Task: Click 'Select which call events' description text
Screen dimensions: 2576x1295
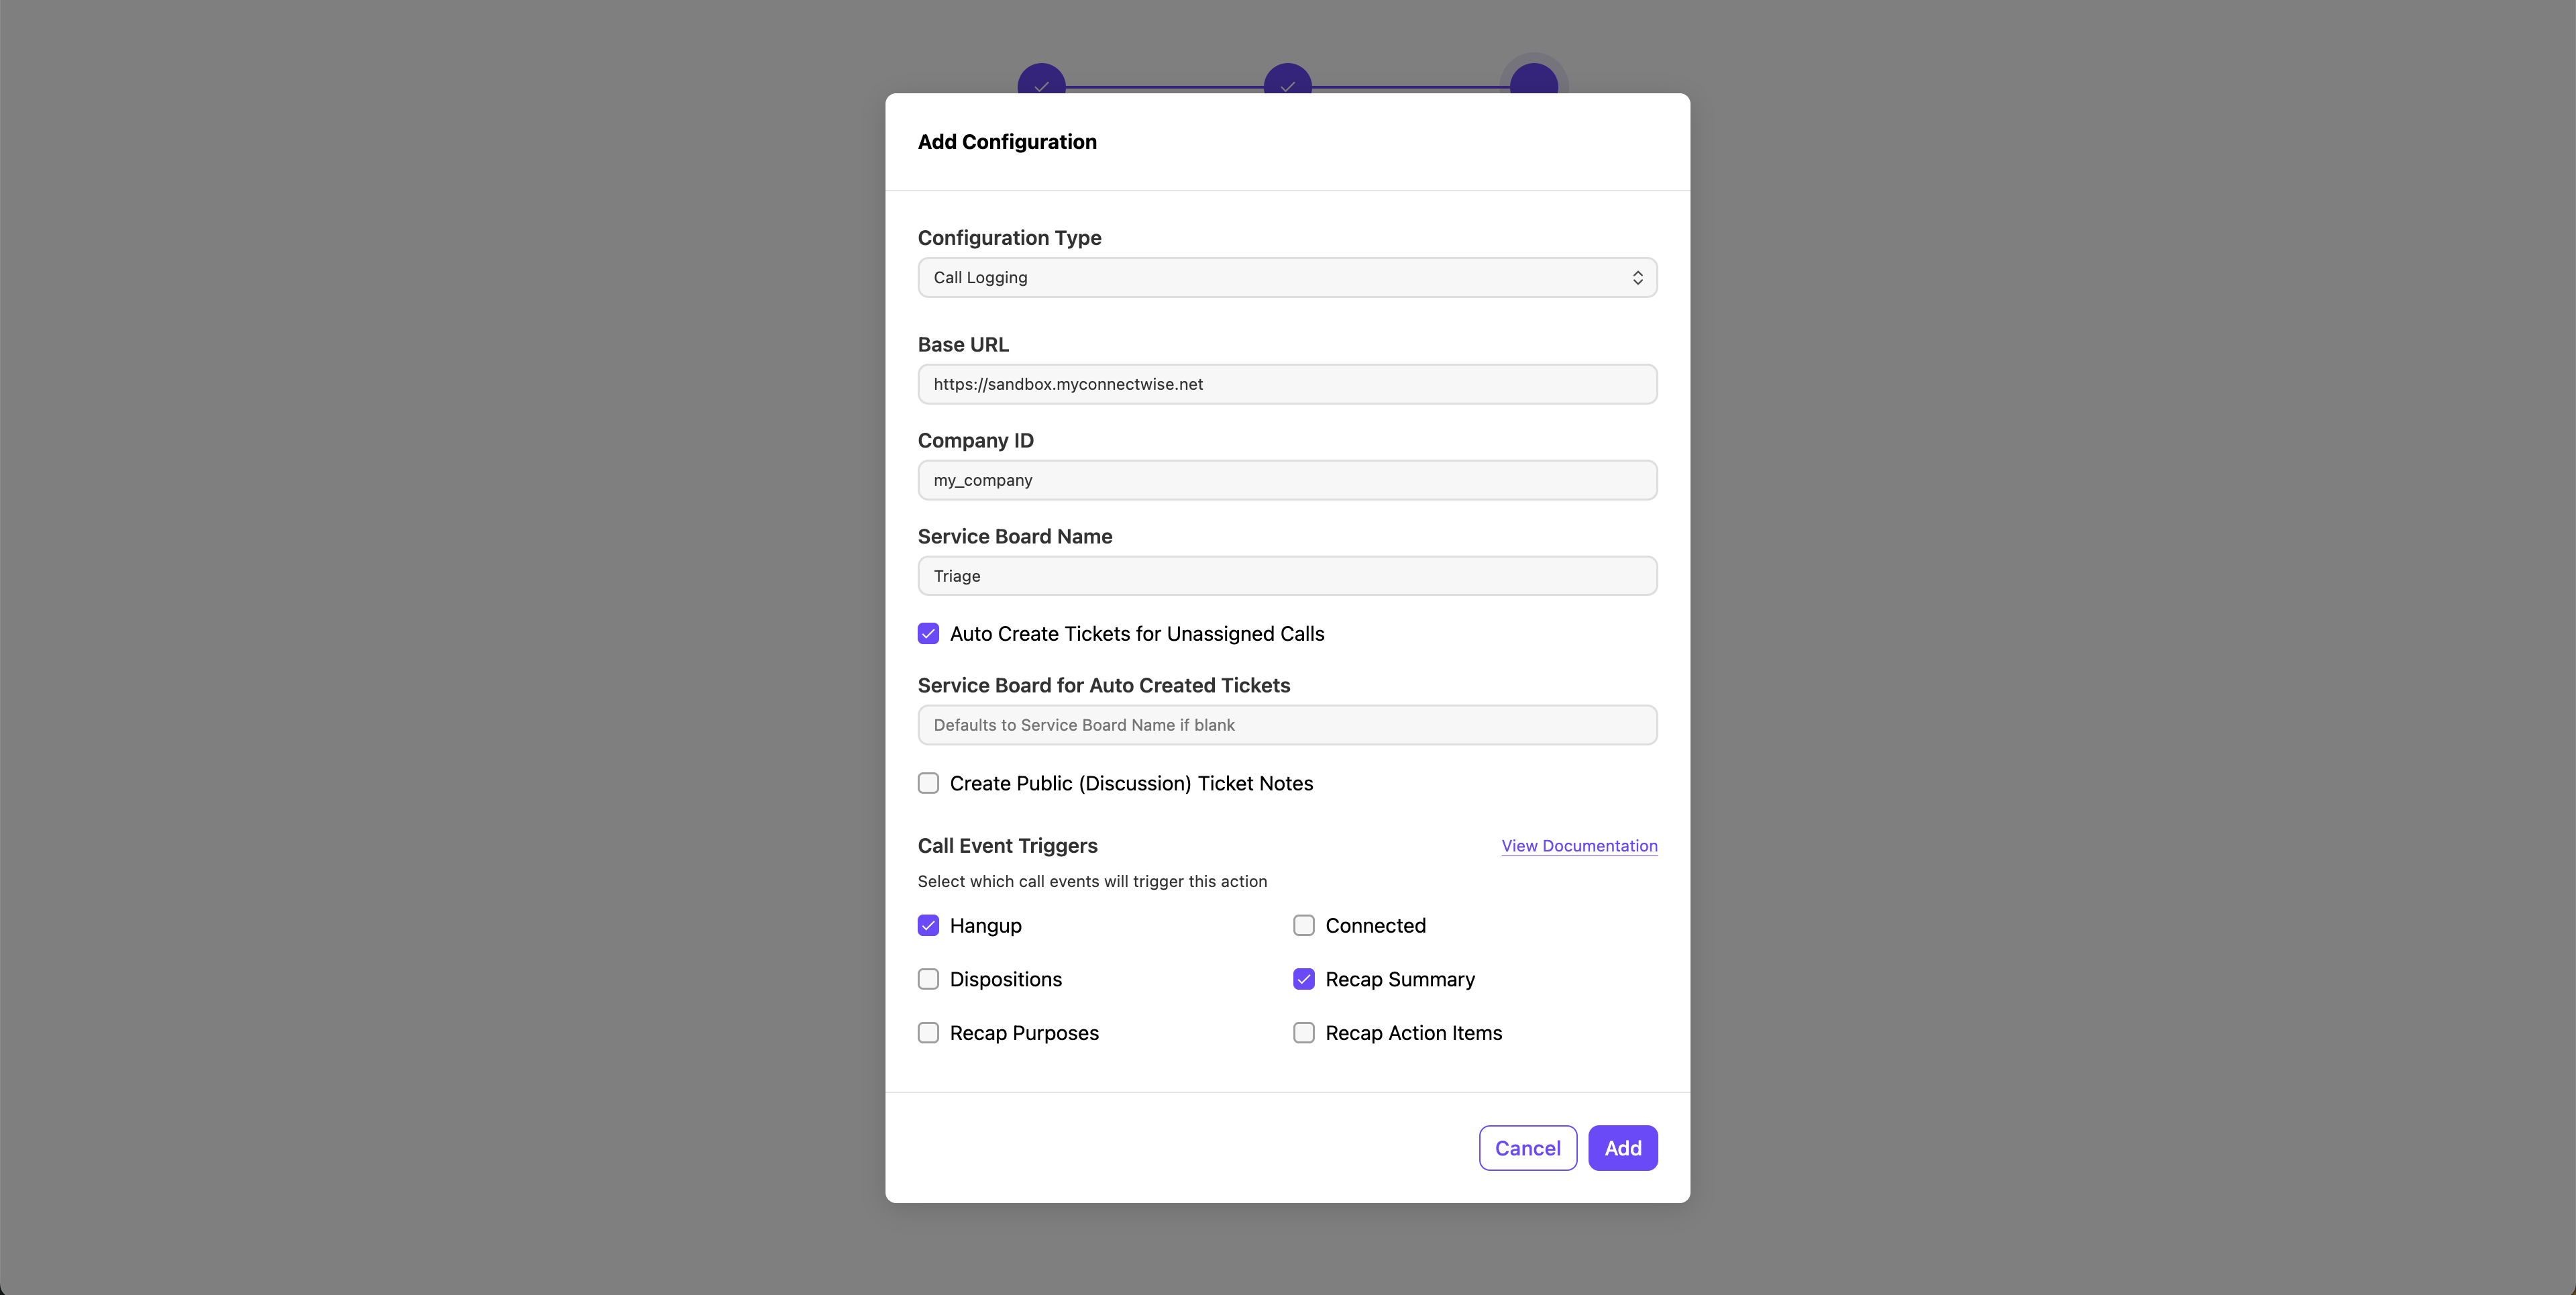Action: 1092,881
